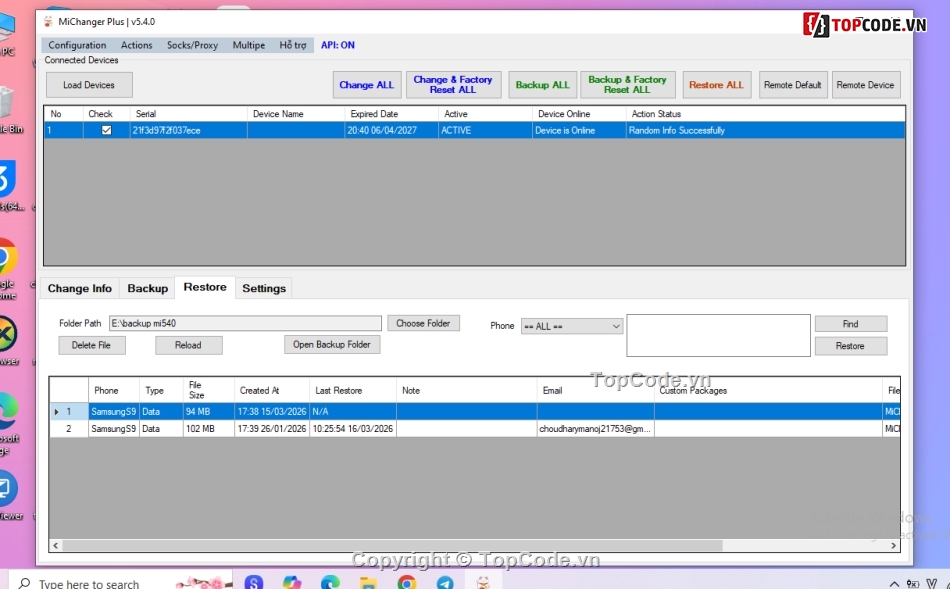Uncheck the device 21f3d97f2f037ece checkbox
Image resolution: width=950 pixels, height=589 pixels.
[107, 130]
